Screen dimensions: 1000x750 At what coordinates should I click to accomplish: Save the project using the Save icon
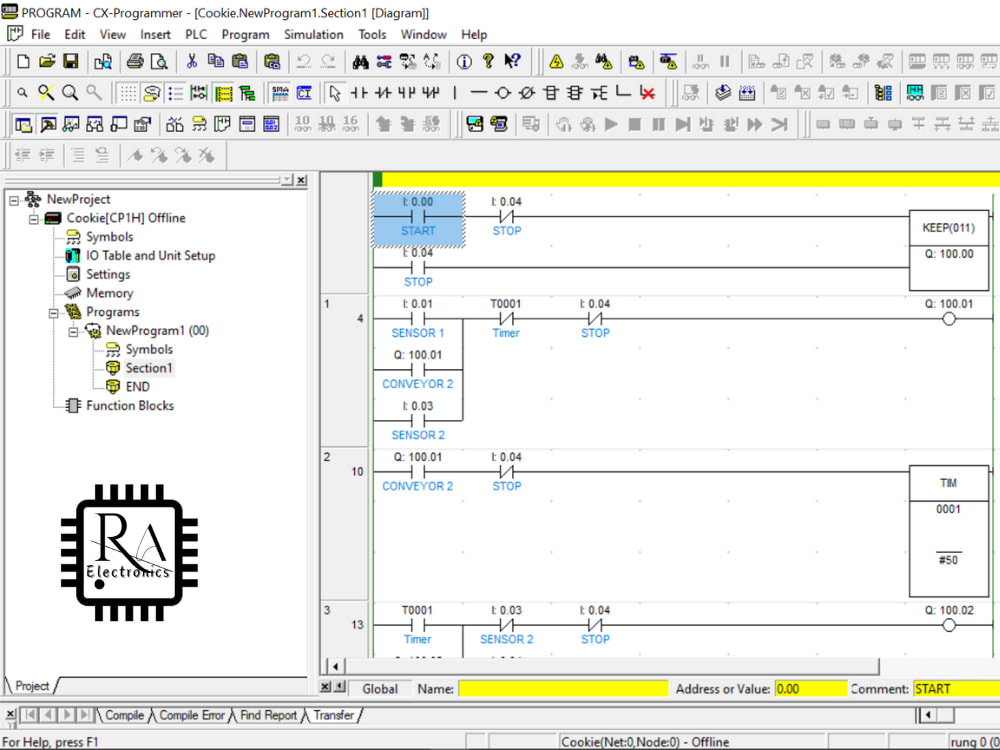[x=71, y=61]
